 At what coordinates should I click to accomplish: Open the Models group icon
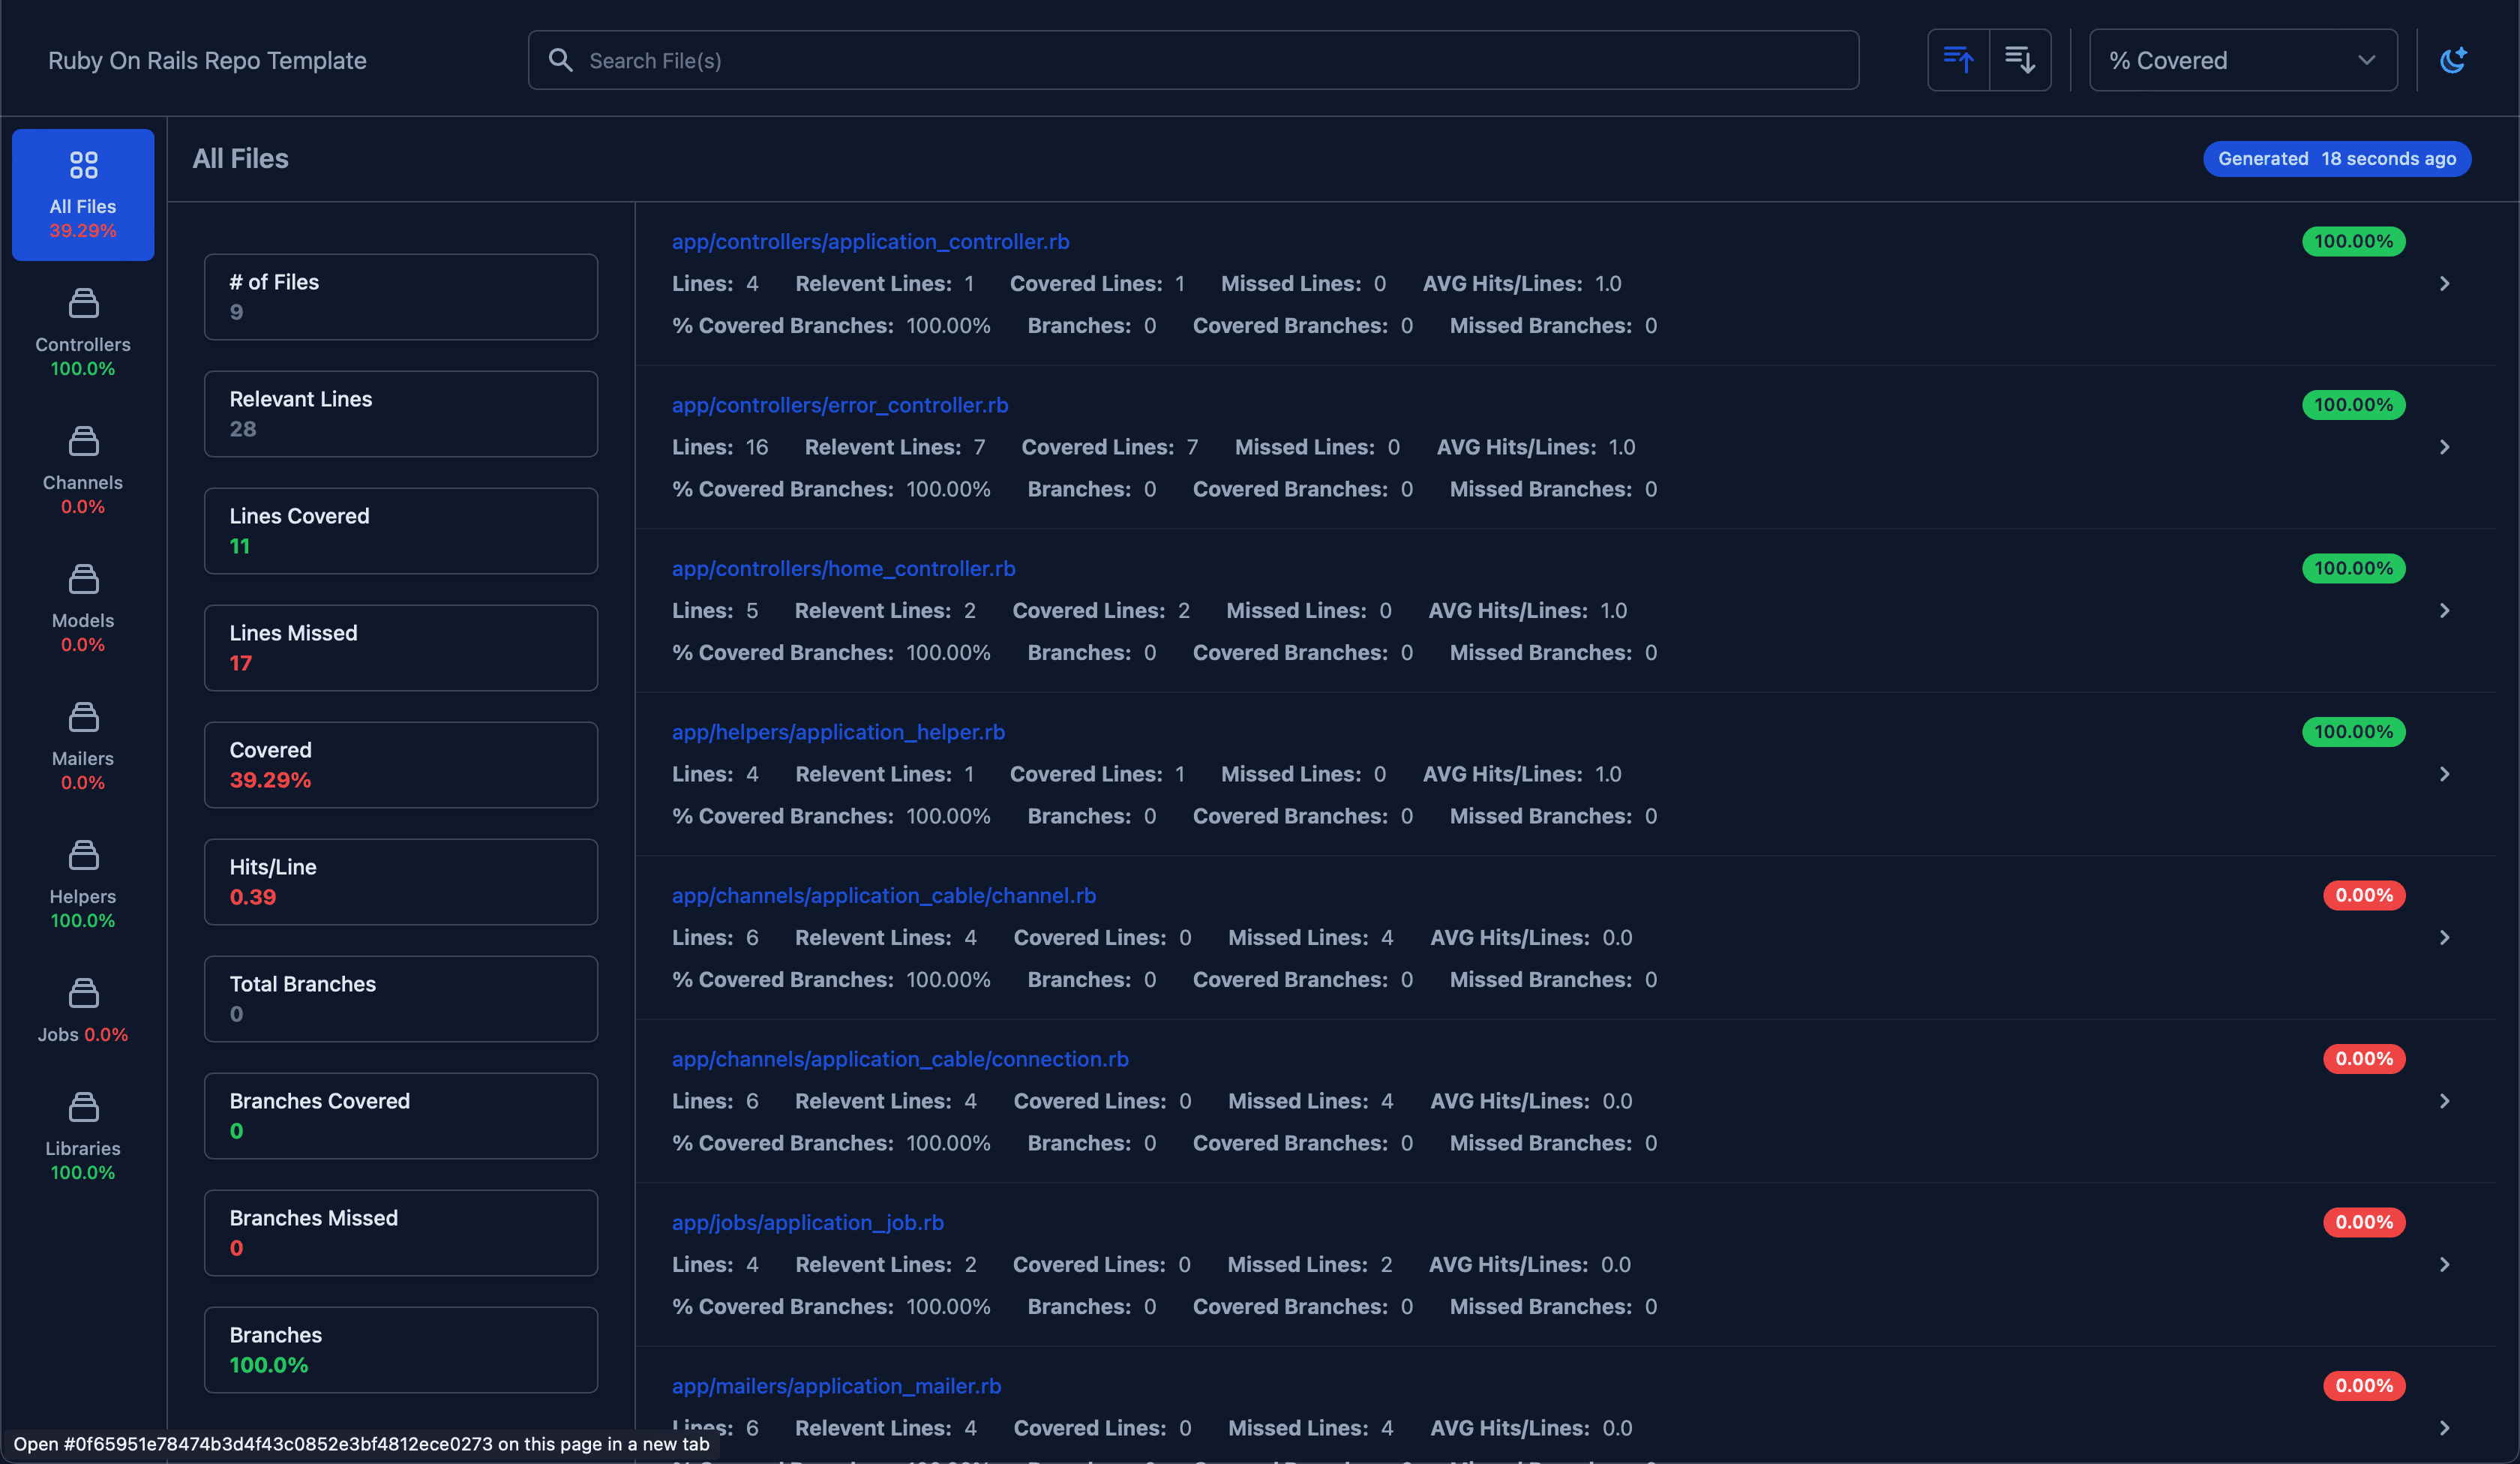point(83,579)
